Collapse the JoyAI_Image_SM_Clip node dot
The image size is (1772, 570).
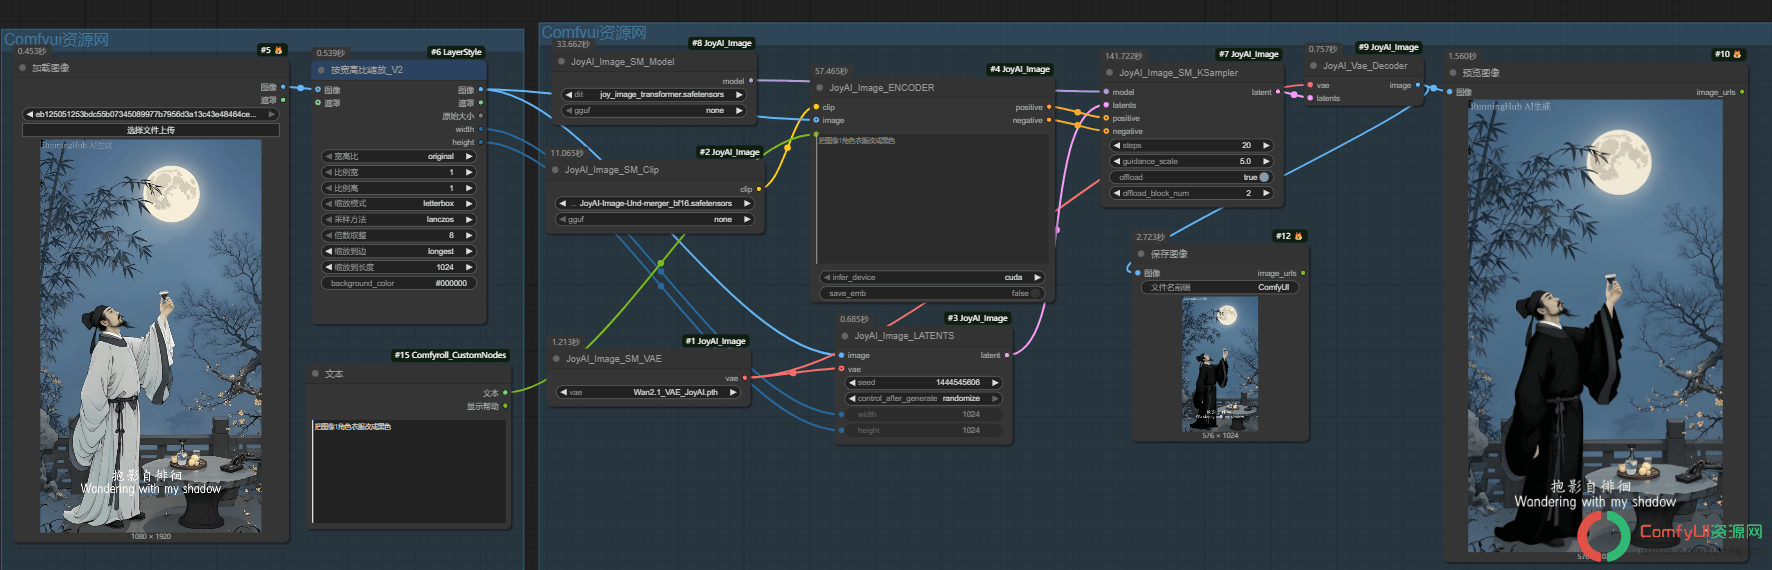[555, 170]
